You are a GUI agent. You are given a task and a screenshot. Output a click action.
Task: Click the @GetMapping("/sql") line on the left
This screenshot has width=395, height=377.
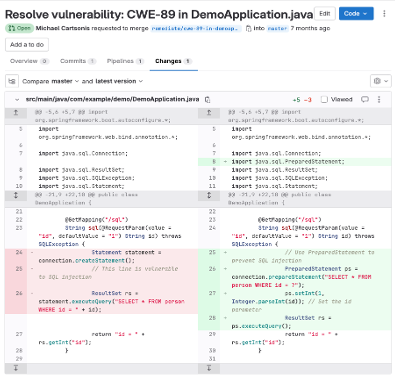click(97, 220)
